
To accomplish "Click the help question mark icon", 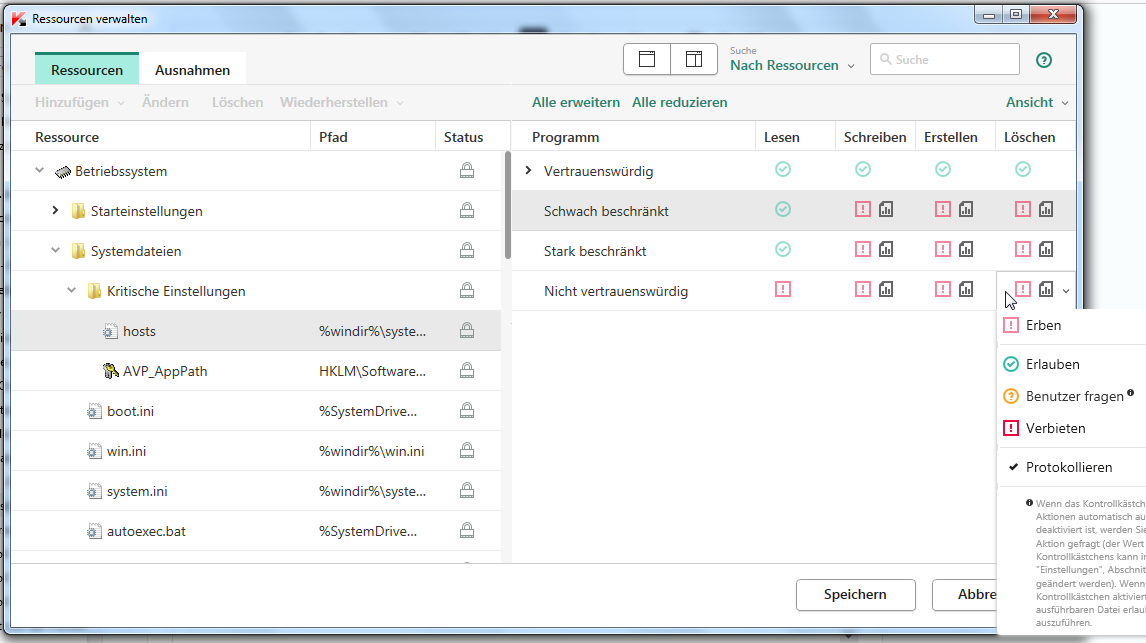I will click(x=1044, y=60).
